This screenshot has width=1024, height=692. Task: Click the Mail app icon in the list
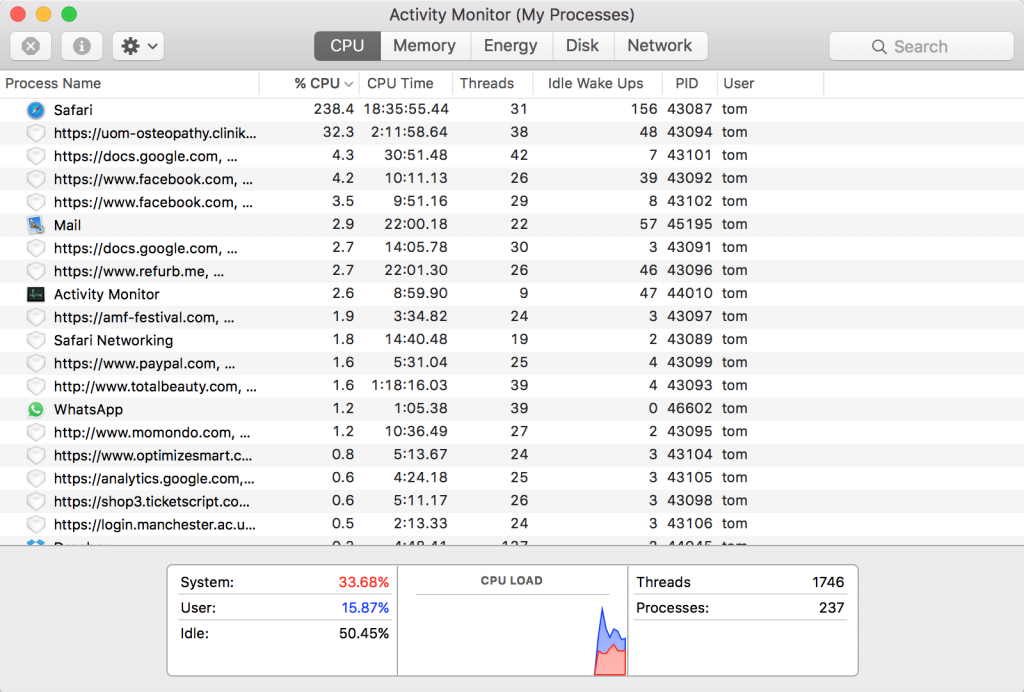click(x=33, y=225)
